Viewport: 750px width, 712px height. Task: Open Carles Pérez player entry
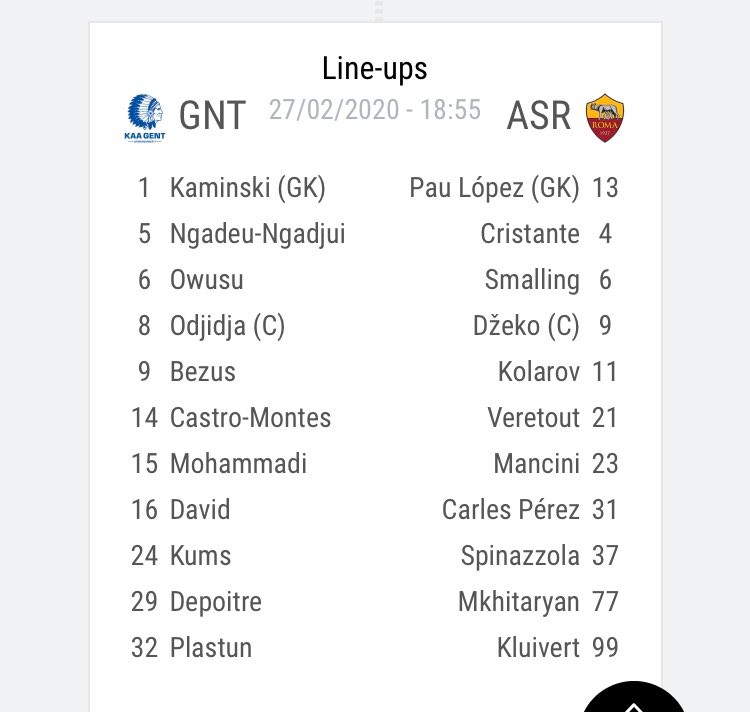click(511, 509)
